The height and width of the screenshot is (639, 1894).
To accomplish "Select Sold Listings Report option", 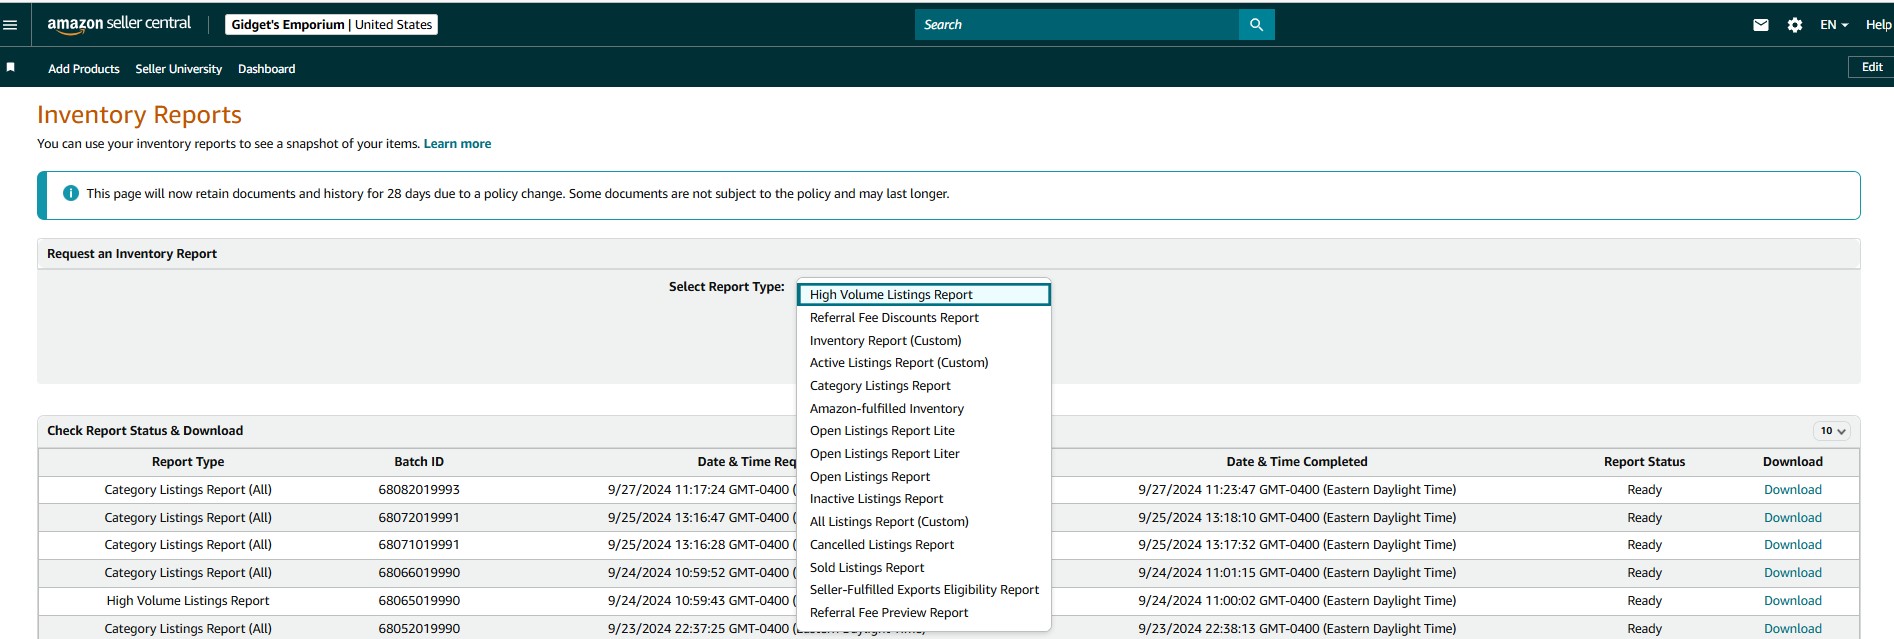I will 924,567.
